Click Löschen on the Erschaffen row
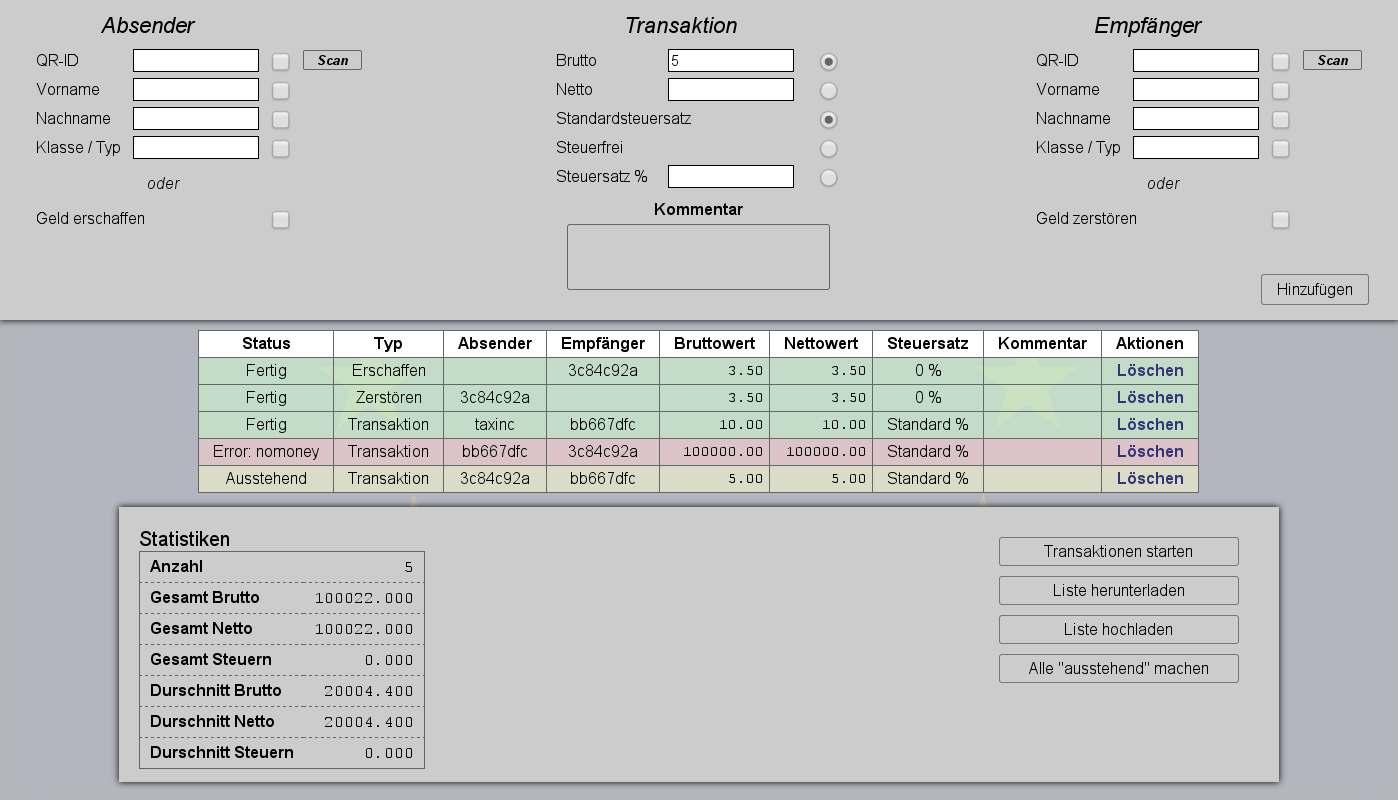Viewport: 1398px width, 800px height. point(1149,370)
